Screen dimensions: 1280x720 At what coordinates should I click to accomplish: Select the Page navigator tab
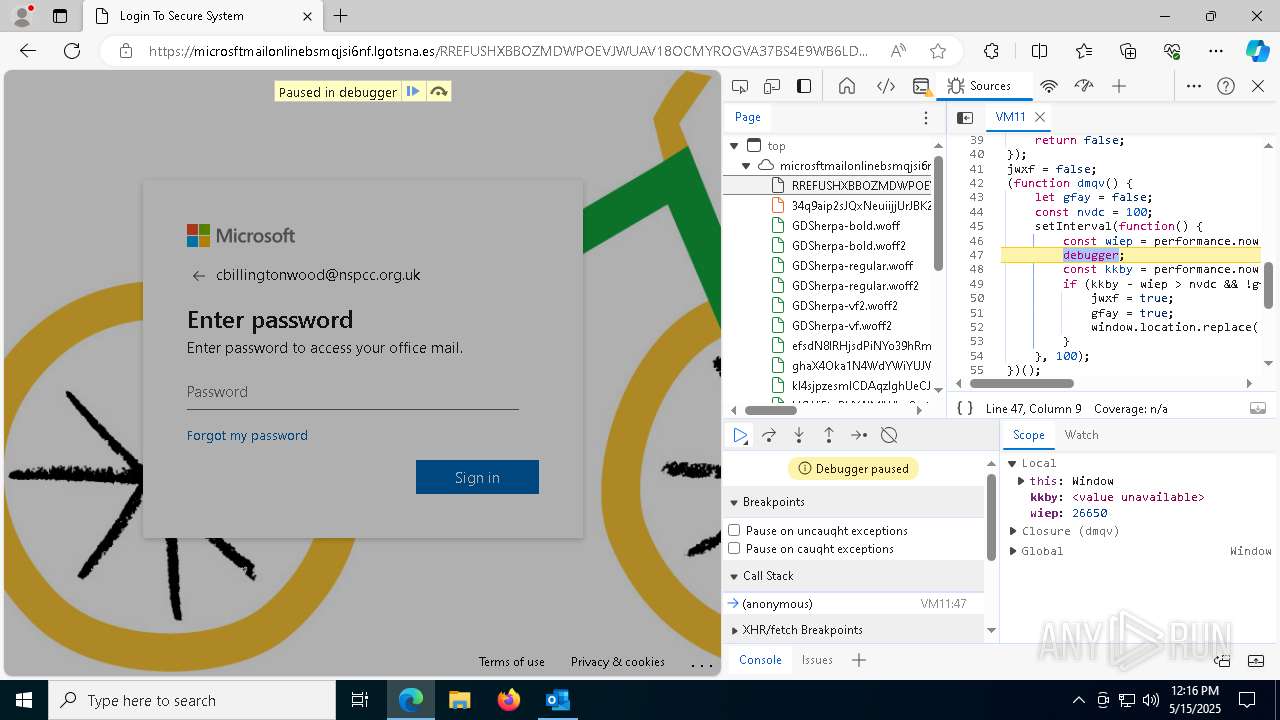pyautogui.click(x=748, y=117)
